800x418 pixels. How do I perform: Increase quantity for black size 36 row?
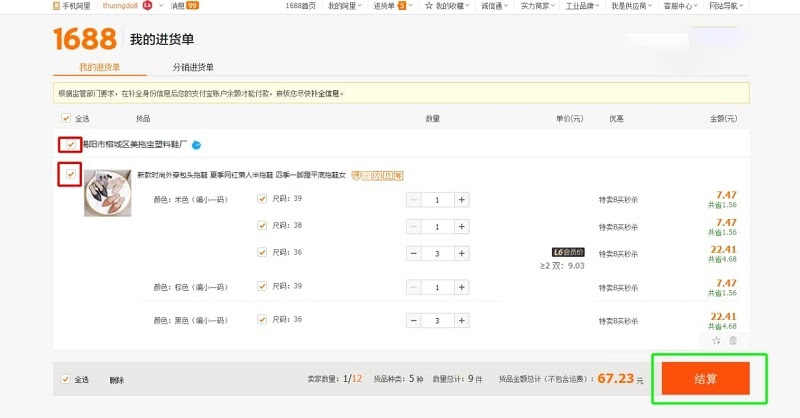click(x=461, y=320)
